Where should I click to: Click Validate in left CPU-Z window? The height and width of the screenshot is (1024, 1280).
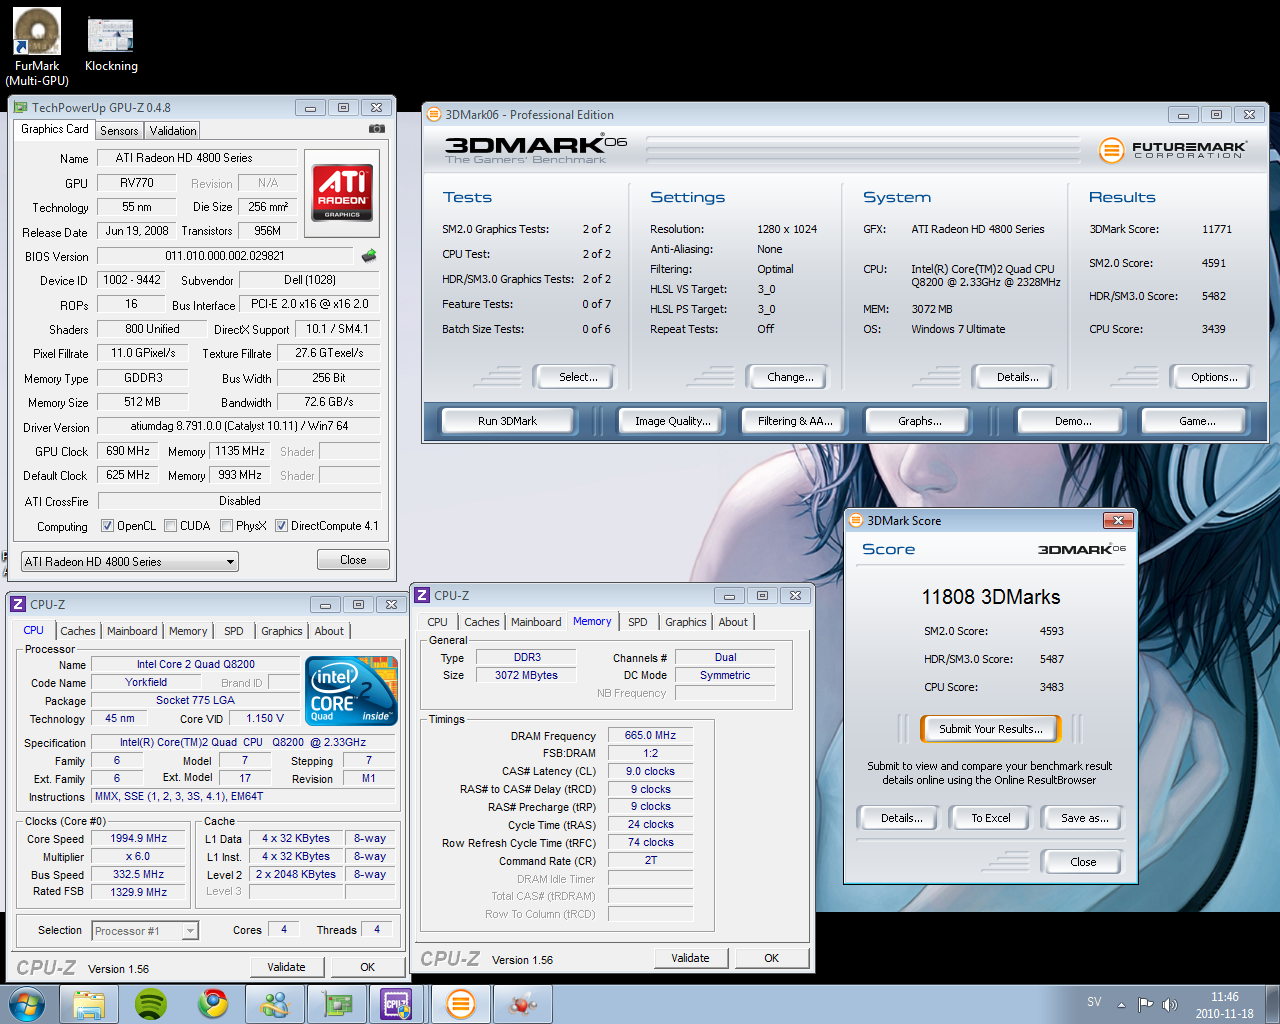[x=286, y=967]
